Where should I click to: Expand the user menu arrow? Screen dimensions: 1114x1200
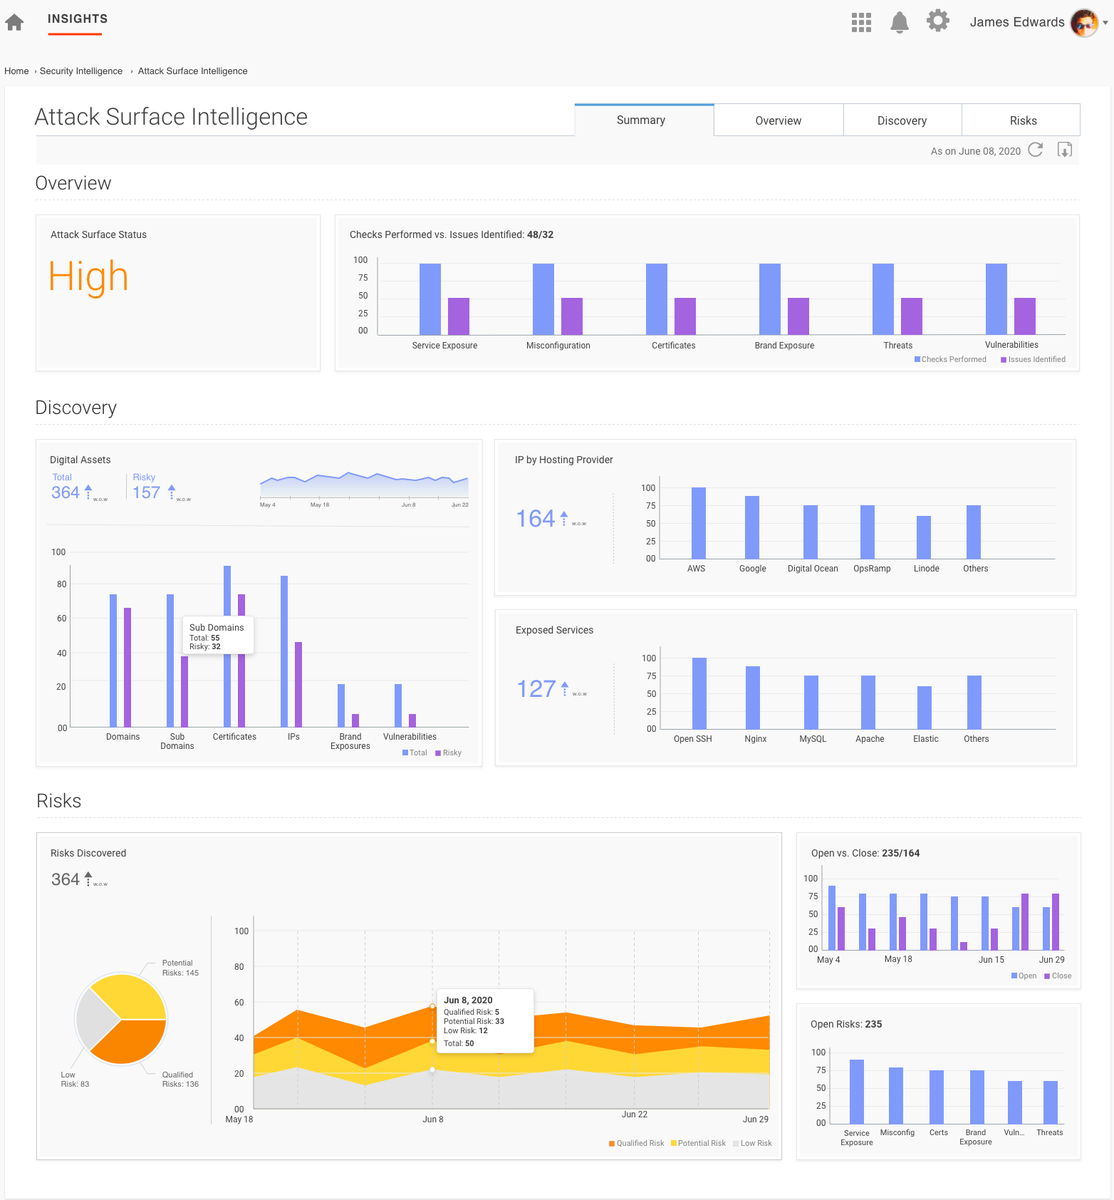click(x=1106, y=23)
